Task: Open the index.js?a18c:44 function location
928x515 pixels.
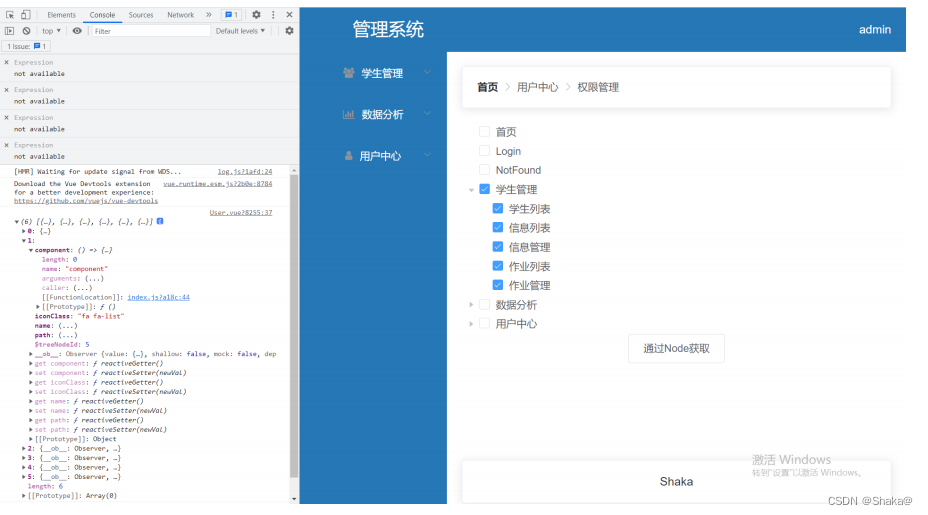Action: (x=159, y=297)
